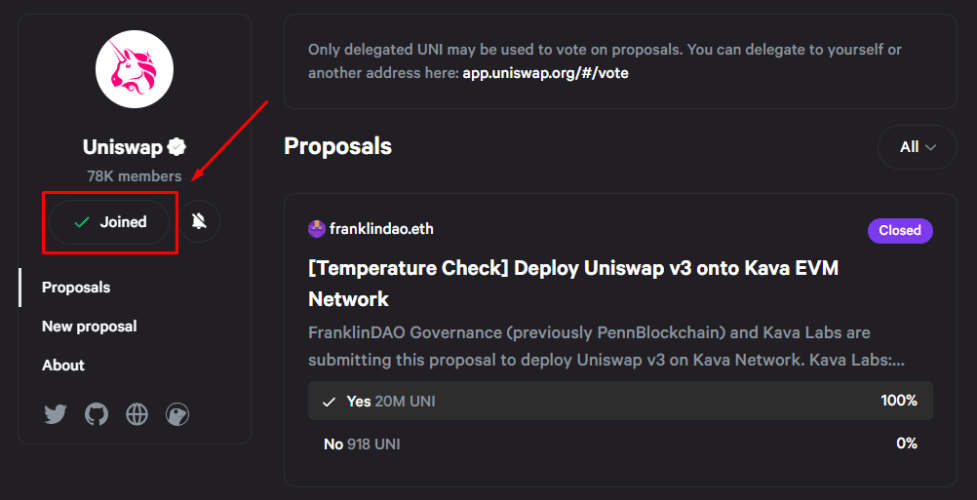Viewport: 977px width, 500px height.
Task: Open the GitHub icon link
Action: (97, 414)
